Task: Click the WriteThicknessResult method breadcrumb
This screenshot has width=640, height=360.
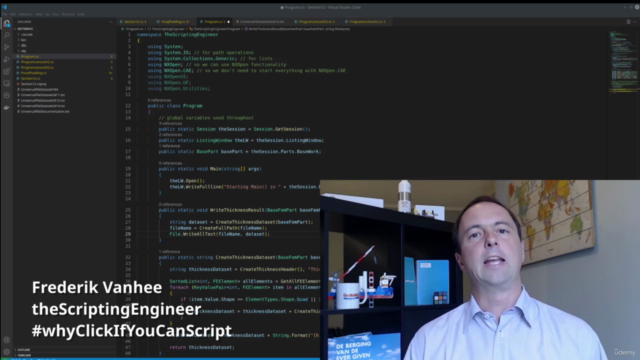Action: tap(297, 29)
